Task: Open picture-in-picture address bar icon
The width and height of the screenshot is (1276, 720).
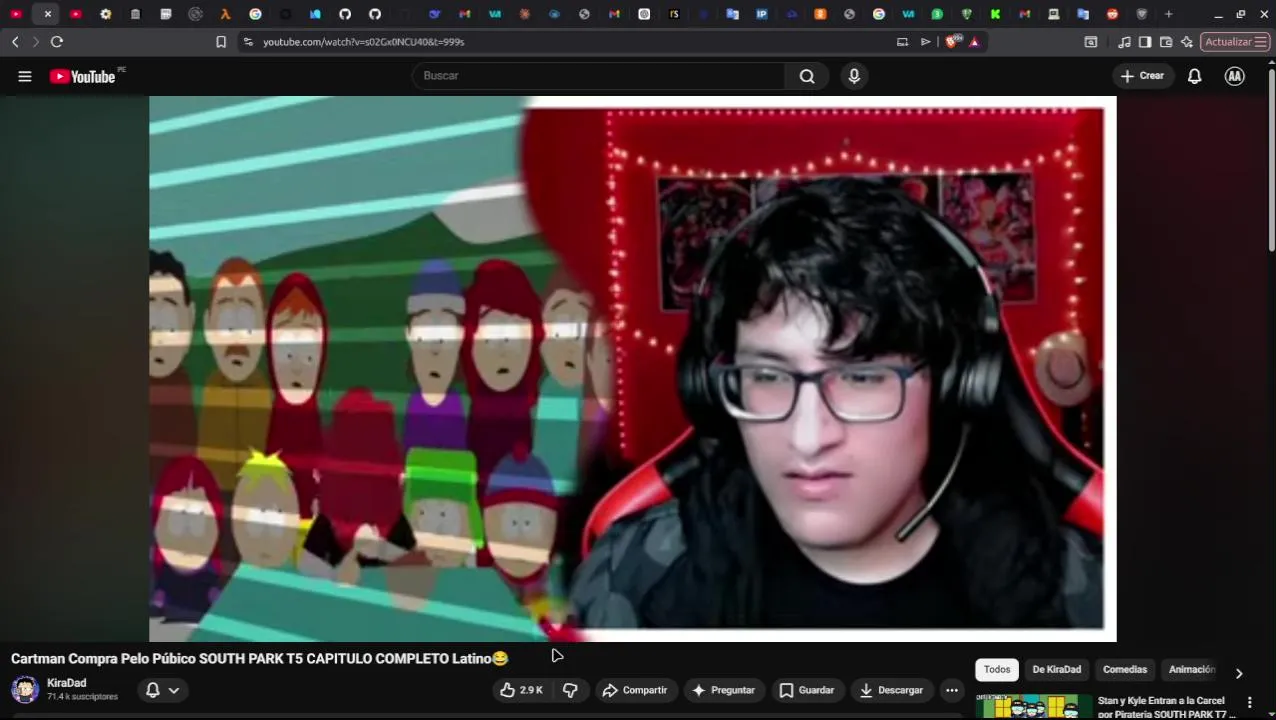Action: (x=902, y=42)
